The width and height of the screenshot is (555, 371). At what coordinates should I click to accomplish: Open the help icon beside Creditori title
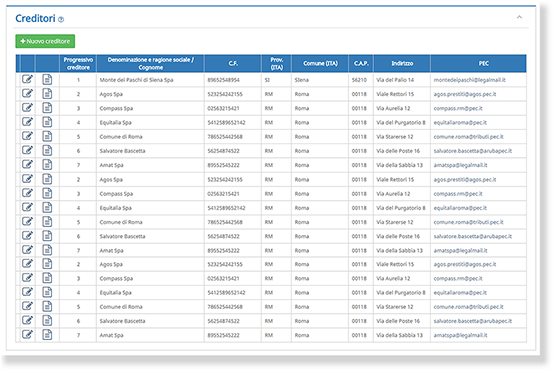(x=61, y=19)
